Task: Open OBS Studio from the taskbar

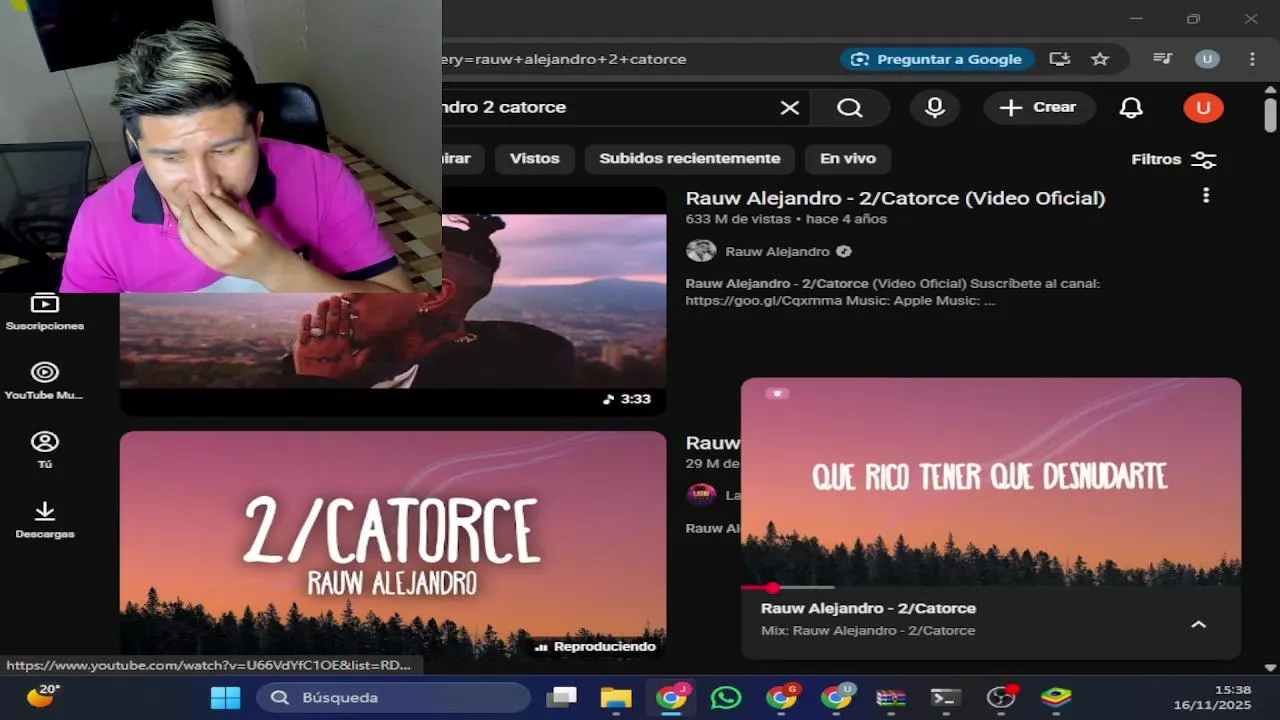Action: 1001,697
